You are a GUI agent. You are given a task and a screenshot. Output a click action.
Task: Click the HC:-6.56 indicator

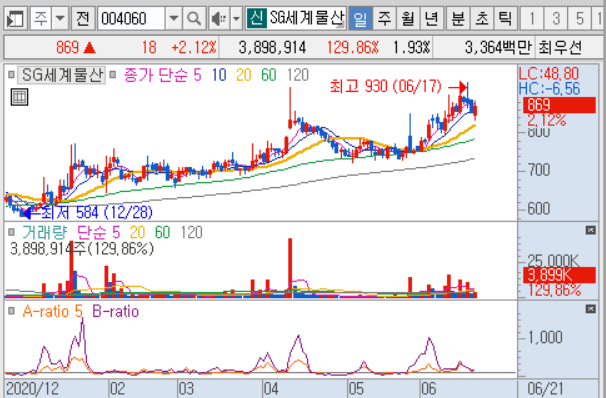[549, 89]
